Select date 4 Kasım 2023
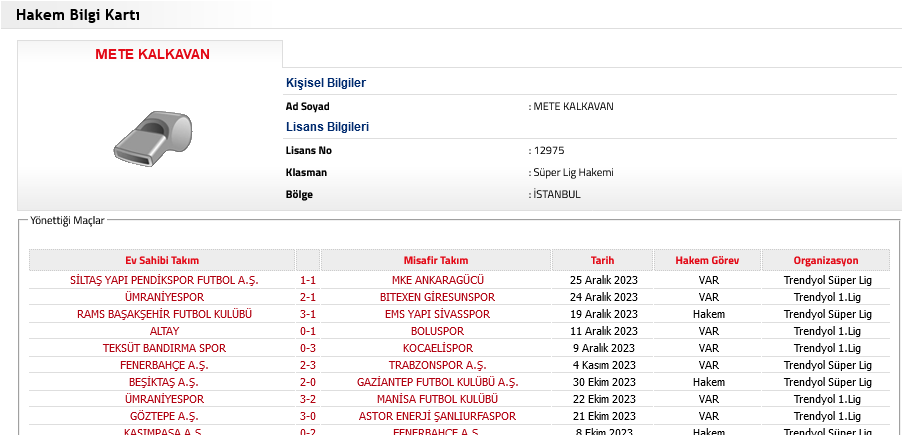The image size is (902, 435). point(603,365)
